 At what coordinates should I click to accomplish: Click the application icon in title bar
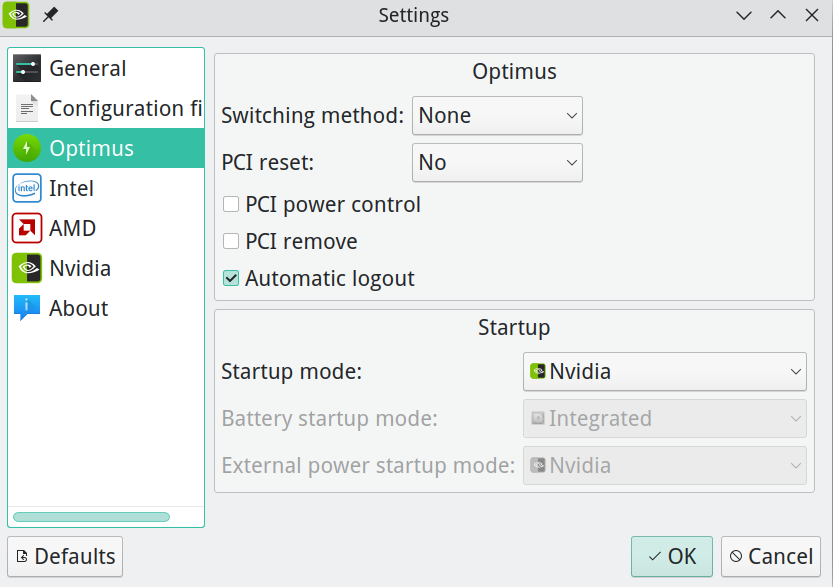(x=16, y=15)
